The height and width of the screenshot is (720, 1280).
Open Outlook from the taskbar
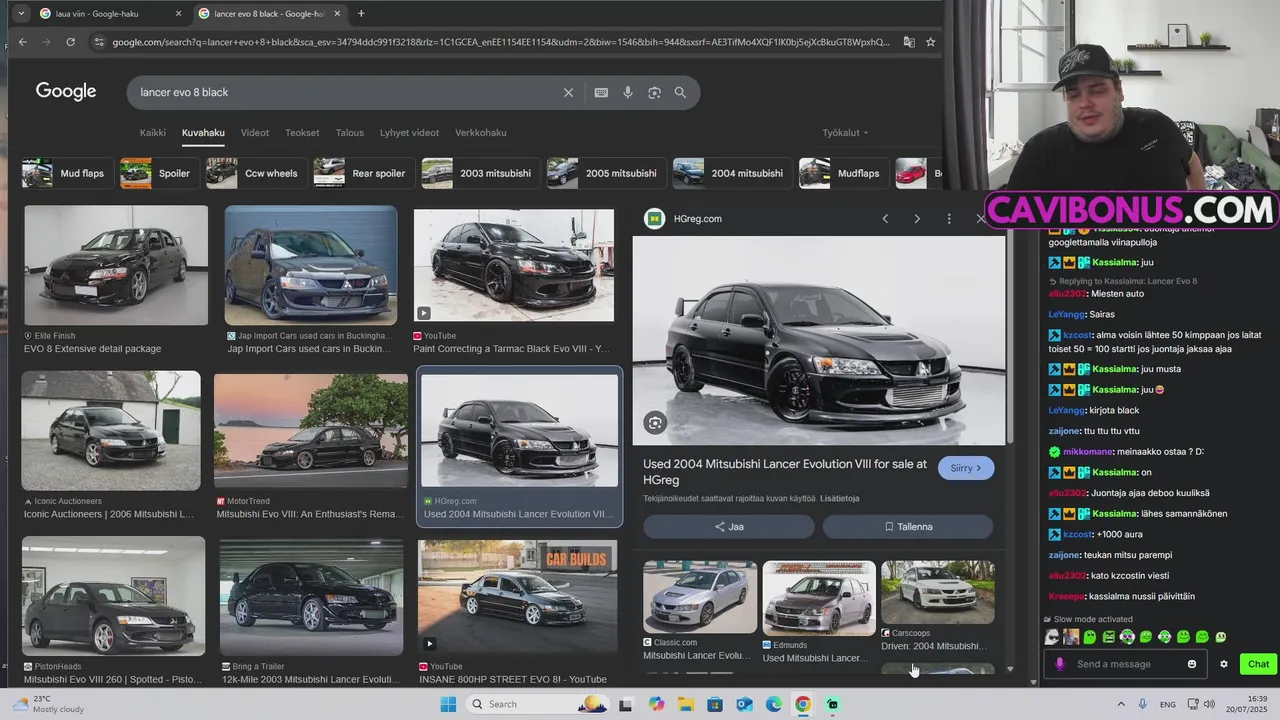pyautogui.click(x=744, y=704)
